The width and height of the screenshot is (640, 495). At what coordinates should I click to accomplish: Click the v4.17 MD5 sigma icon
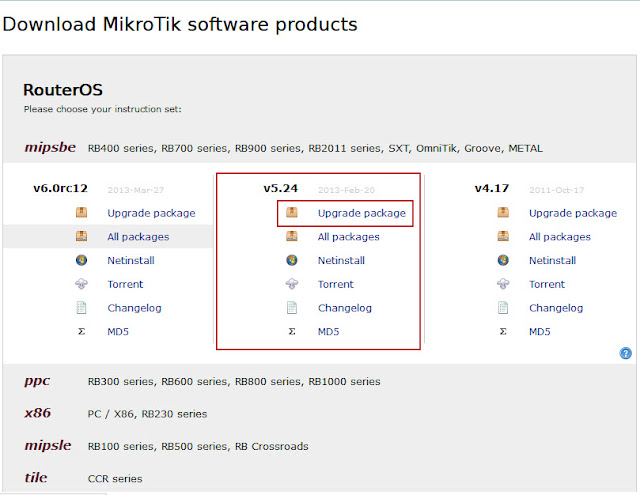point(503,331)
